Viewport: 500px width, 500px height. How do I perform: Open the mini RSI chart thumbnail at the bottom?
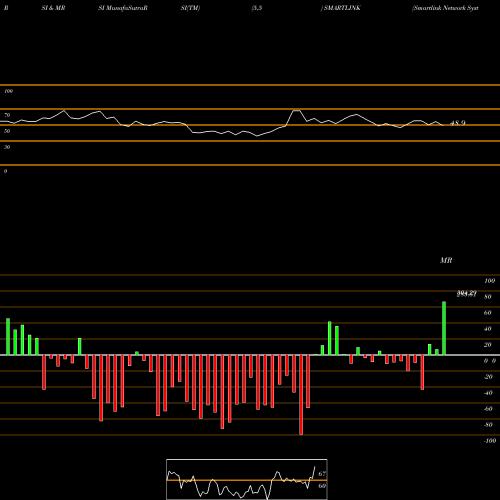pos(247,479)
